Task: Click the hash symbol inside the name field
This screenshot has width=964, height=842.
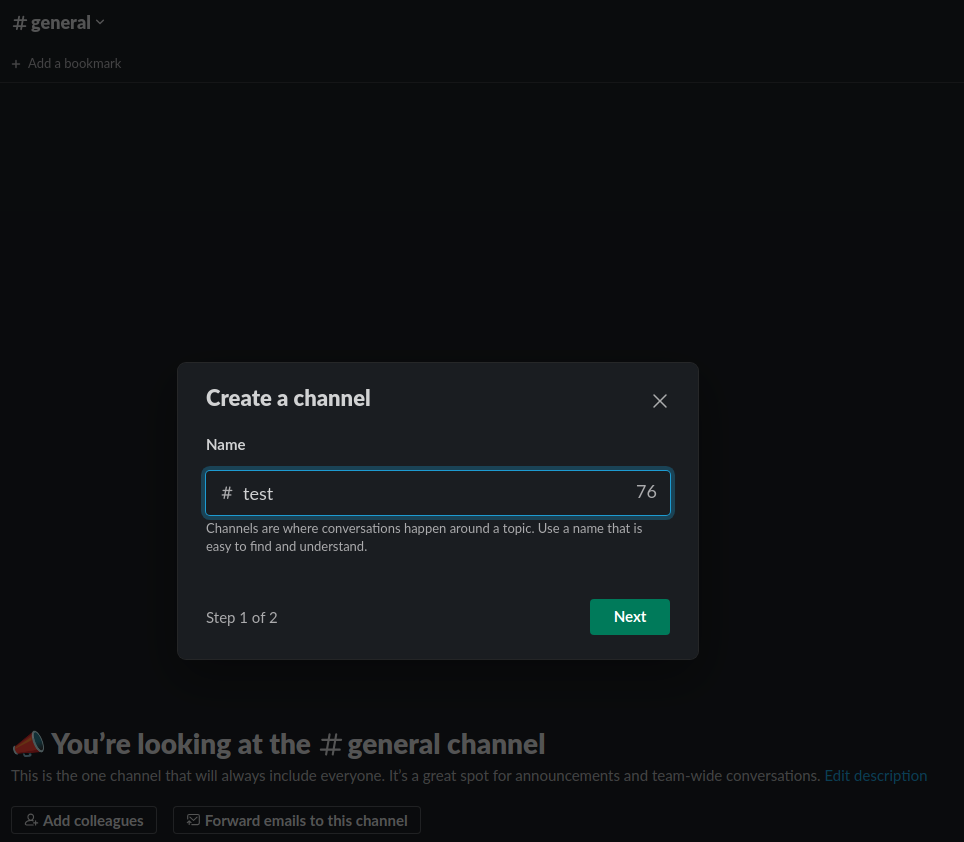Action: point(227,493)
